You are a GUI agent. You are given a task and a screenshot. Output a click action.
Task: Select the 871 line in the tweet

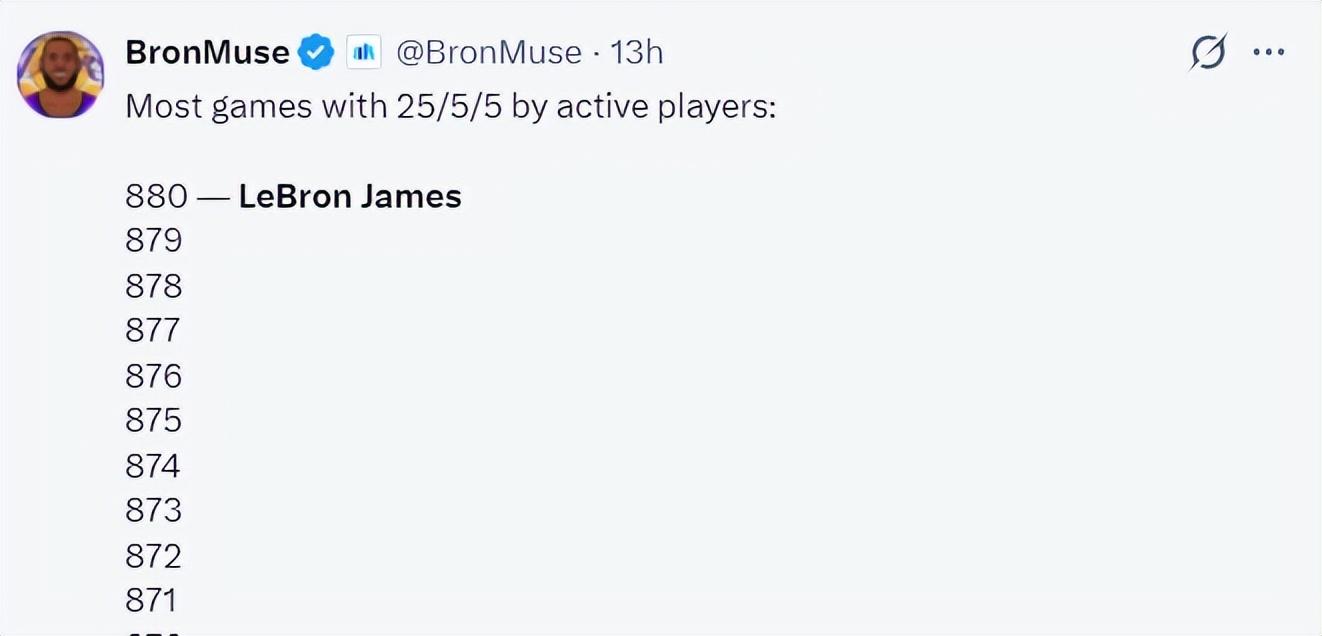[152, 600]
